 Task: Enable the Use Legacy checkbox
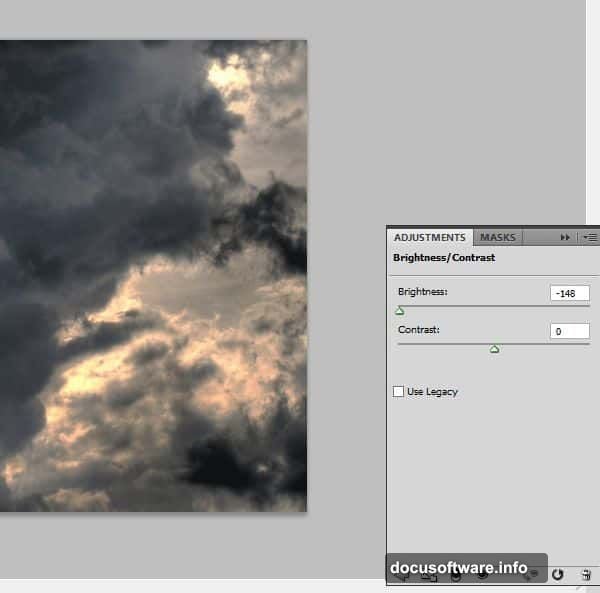(399, 392)
